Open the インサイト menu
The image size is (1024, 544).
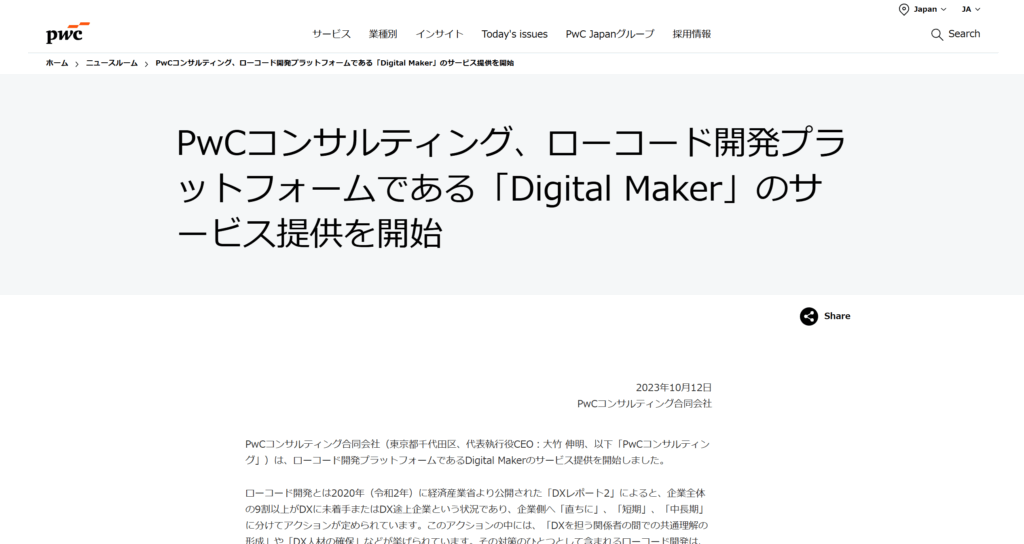coord(440,34)
